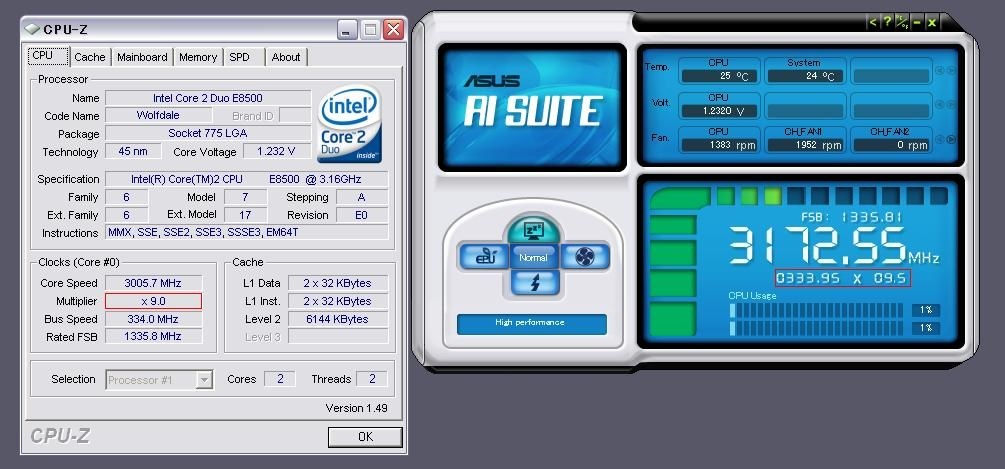This screenshot has height=469, width=1005.
Task: Click the lightning bolt overclock icon
Action: (535, 283)
